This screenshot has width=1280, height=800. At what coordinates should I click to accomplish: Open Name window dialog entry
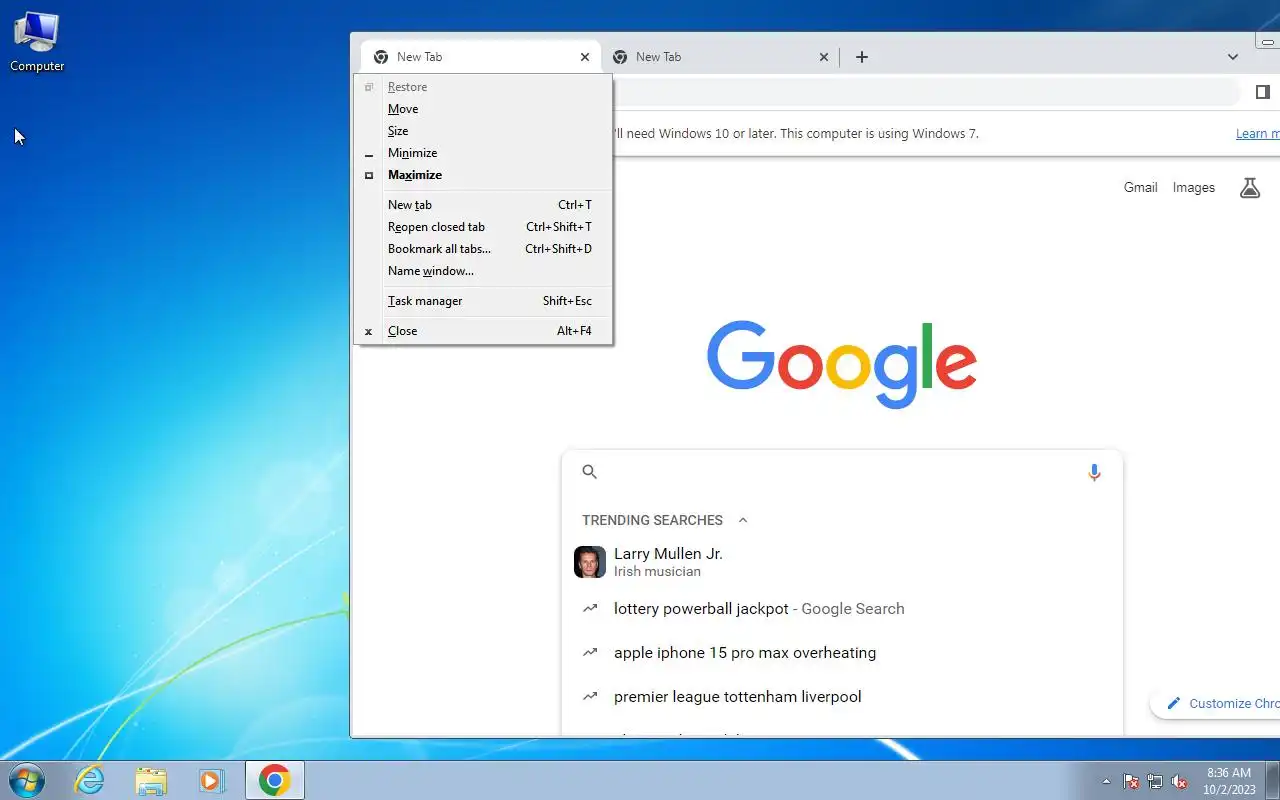click(x=483, y=271)
